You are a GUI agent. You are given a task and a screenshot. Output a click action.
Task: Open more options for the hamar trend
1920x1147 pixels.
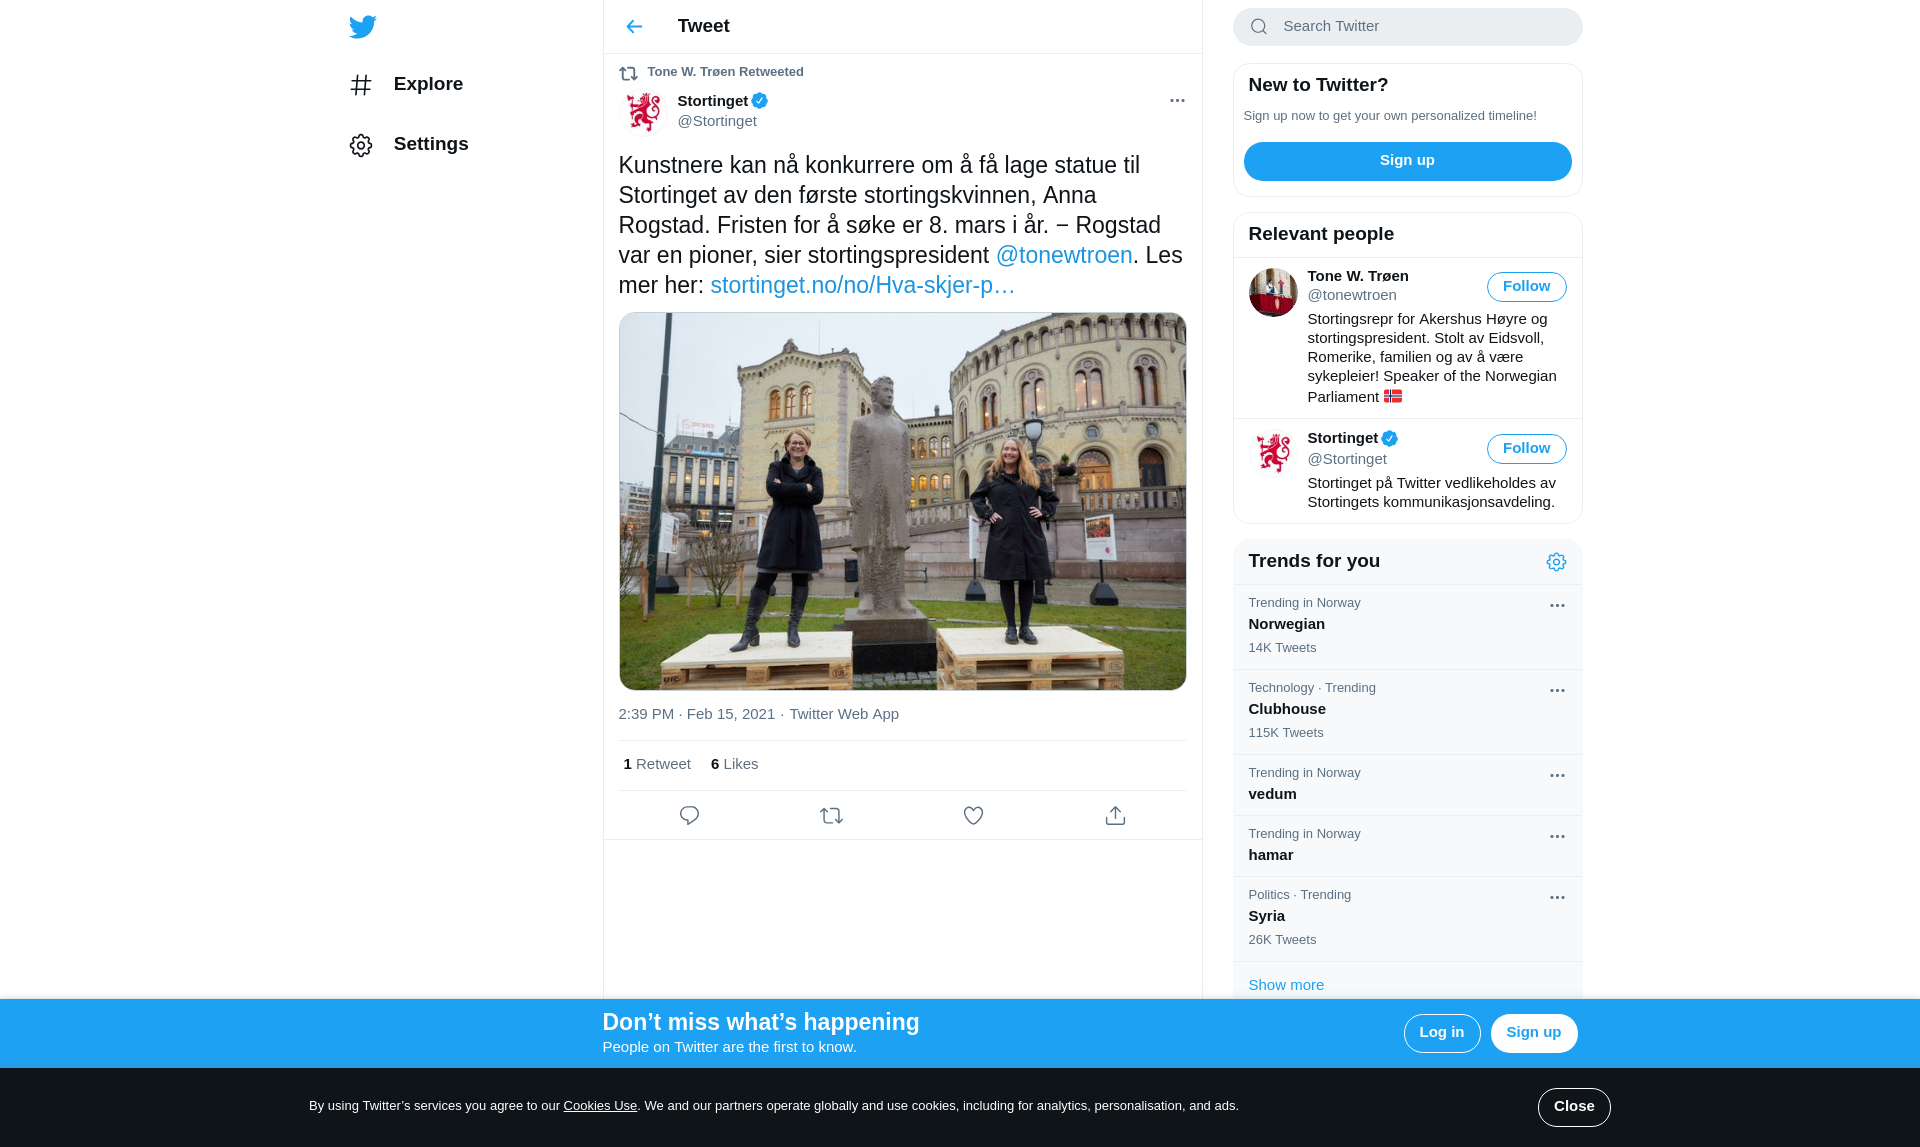point(1557,837)
